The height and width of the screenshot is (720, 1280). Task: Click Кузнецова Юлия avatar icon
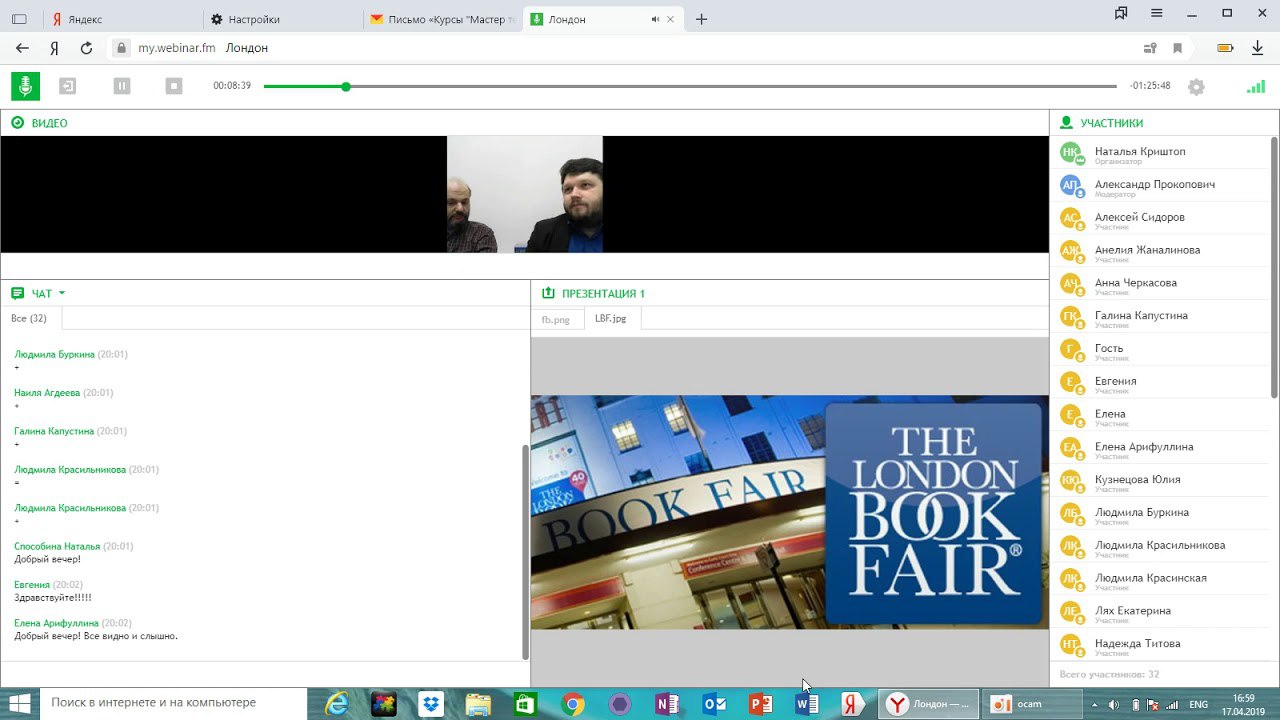point(1071,480)
